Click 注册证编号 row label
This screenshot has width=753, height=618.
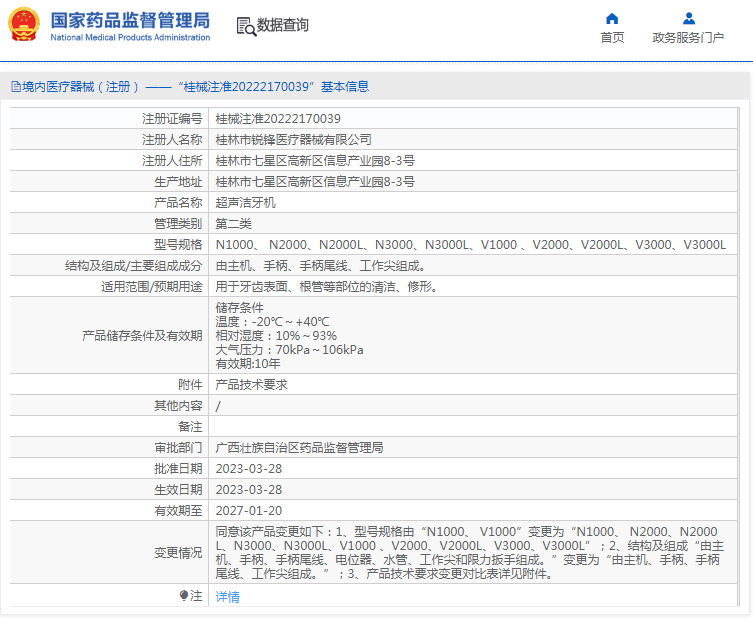pyautogui.click(x=172, y=119)
